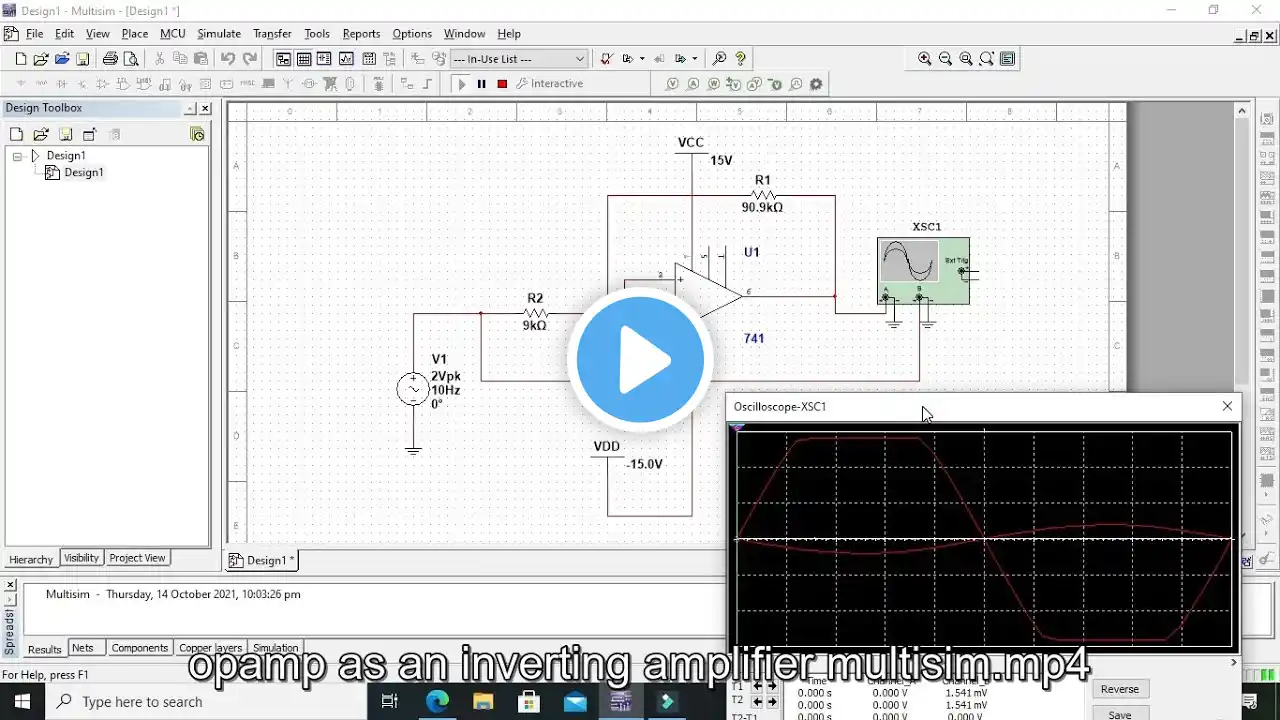
Task: Open the Nets spreadsheet tab
Action: point(83,648)
